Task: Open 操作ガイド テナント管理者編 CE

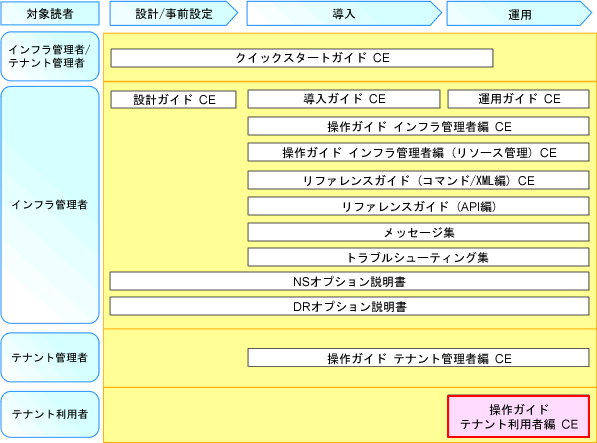Action: [x=418, y=358]
